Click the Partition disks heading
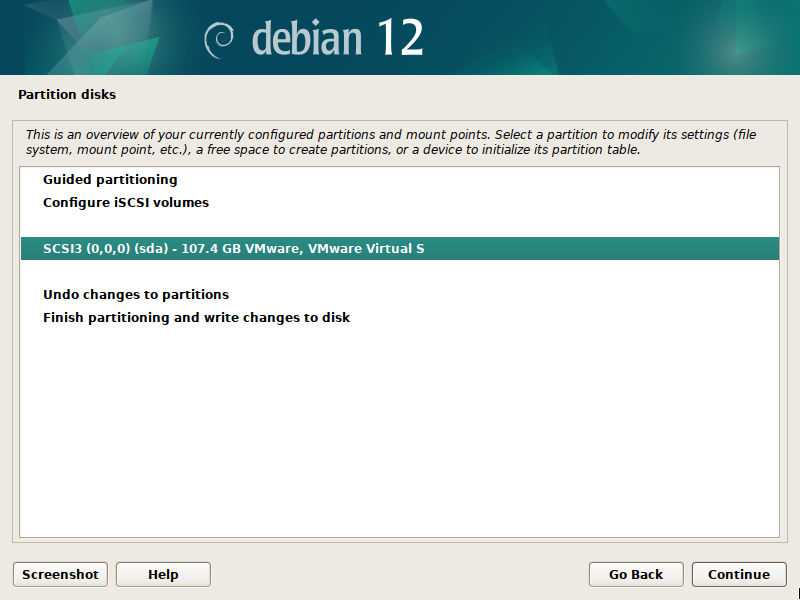The width and height of the screenshot is (800, 600). tap(67, 94)
